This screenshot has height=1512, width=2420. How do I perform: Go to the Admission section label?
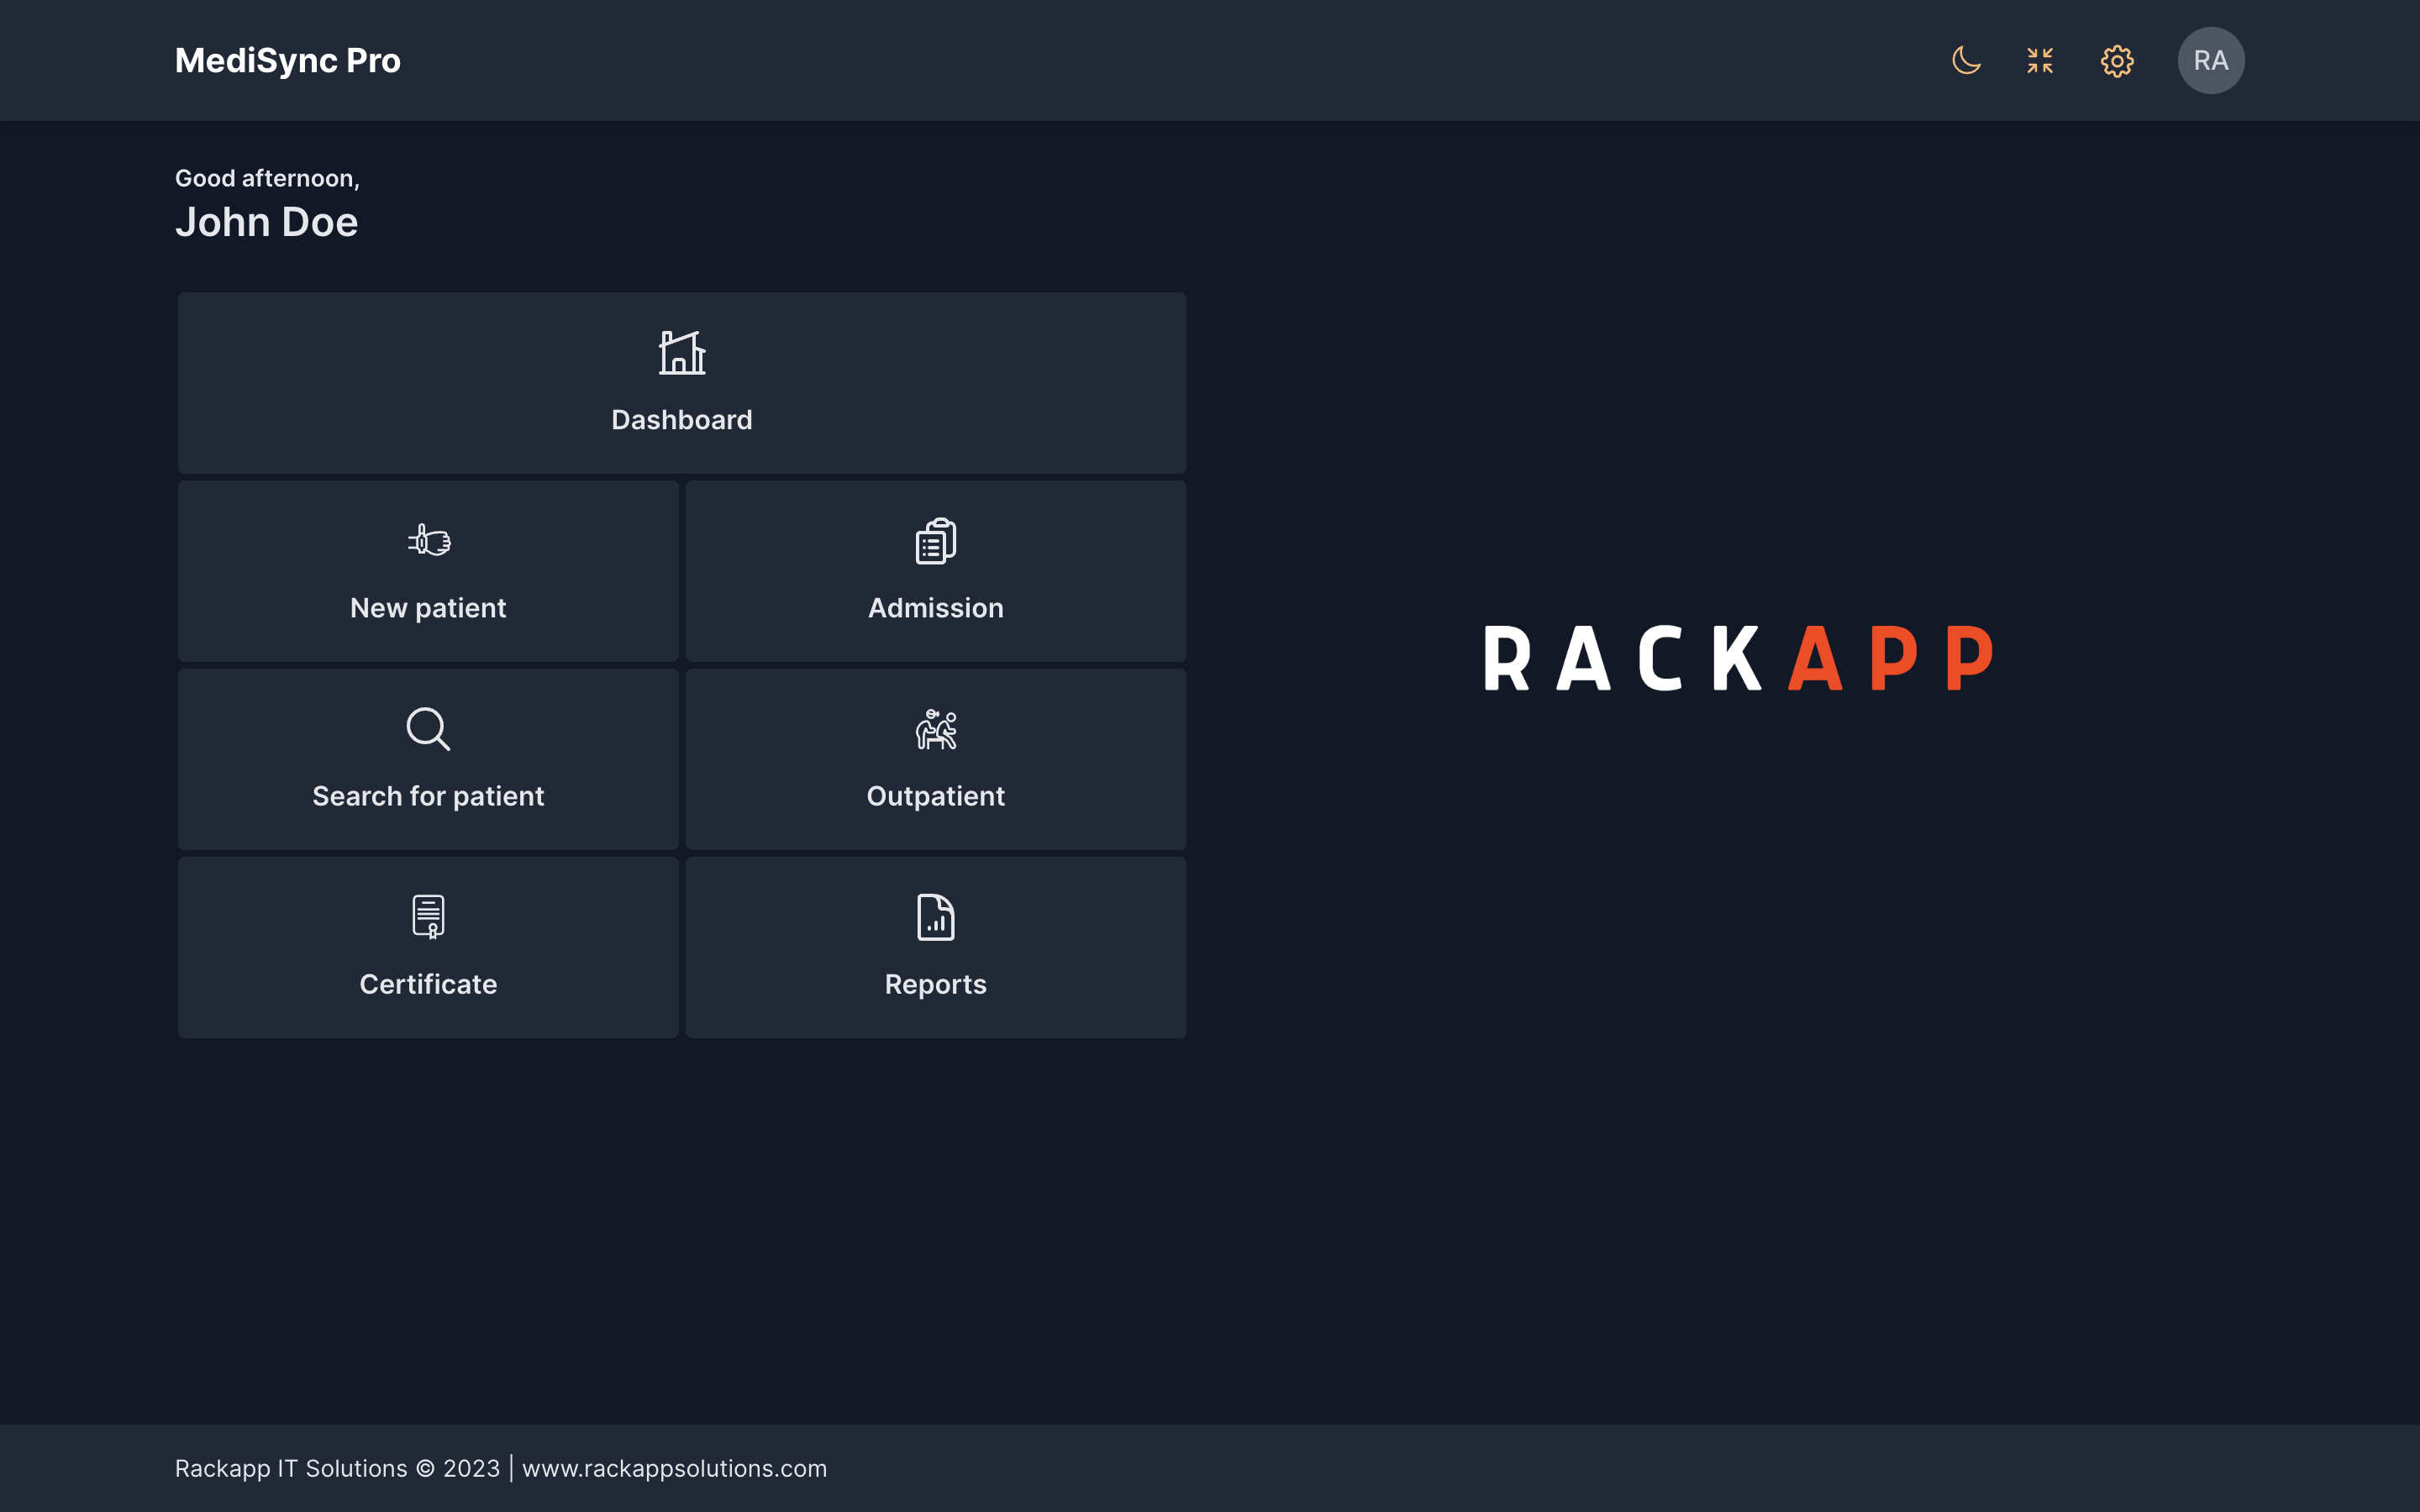936,608
